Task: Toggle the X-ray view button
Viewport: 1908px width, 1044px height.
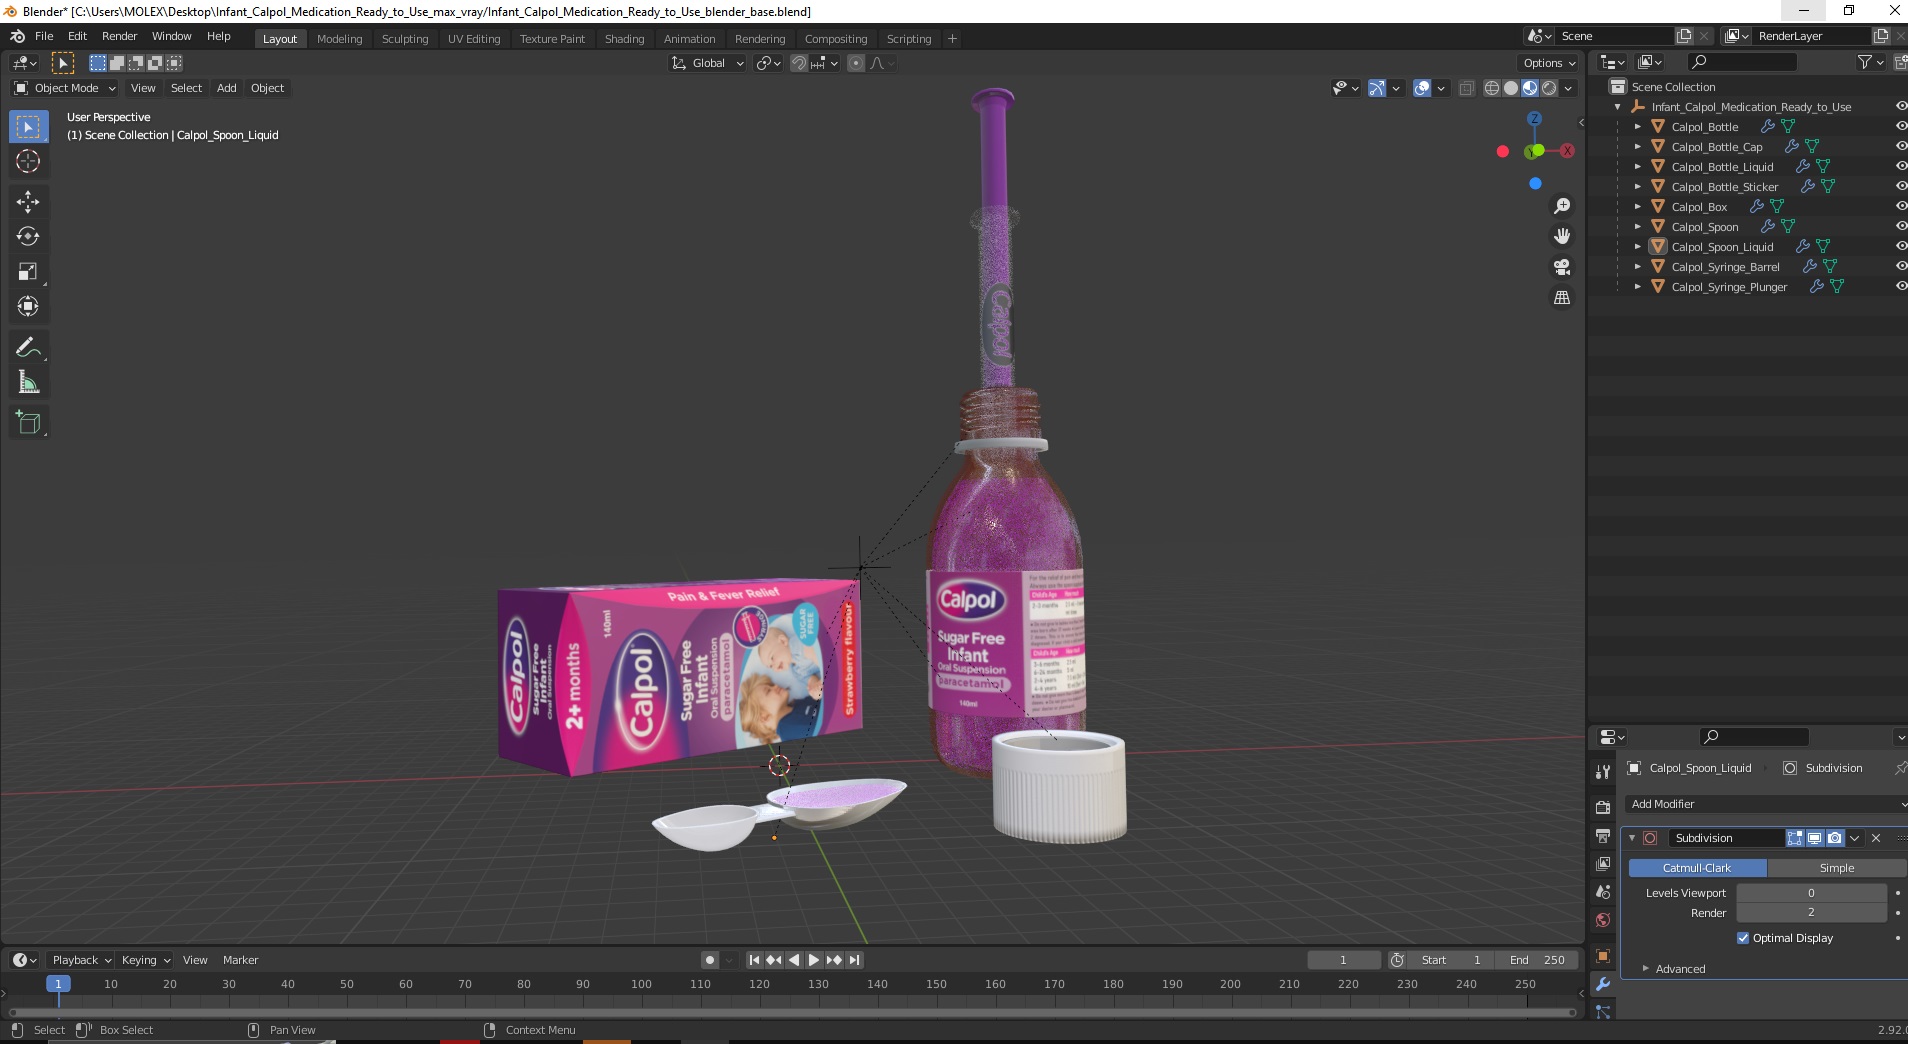Action: coord(1466,88)
